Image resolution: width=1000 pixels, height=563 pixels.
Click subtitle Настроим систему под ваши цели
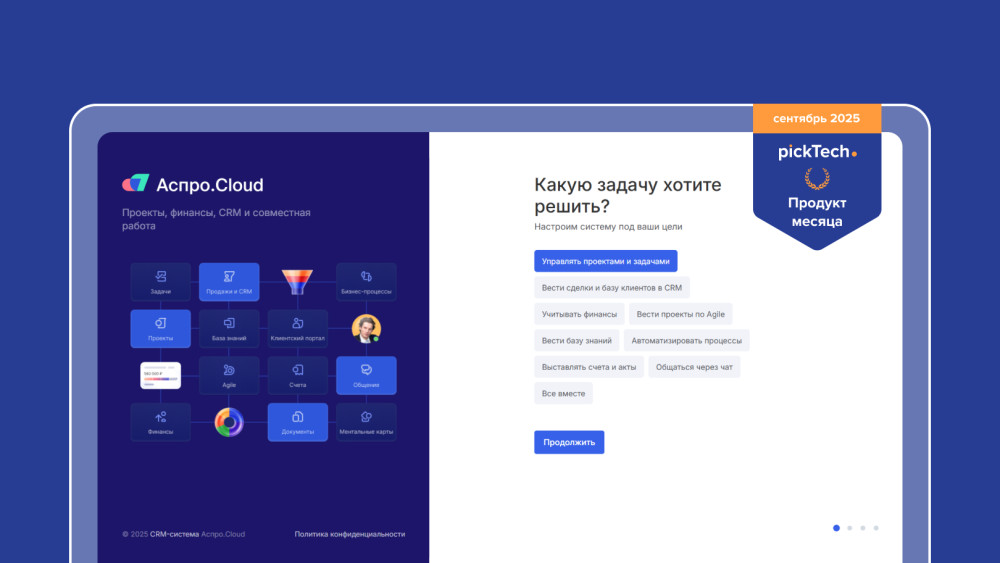click(x=608, y=226)
